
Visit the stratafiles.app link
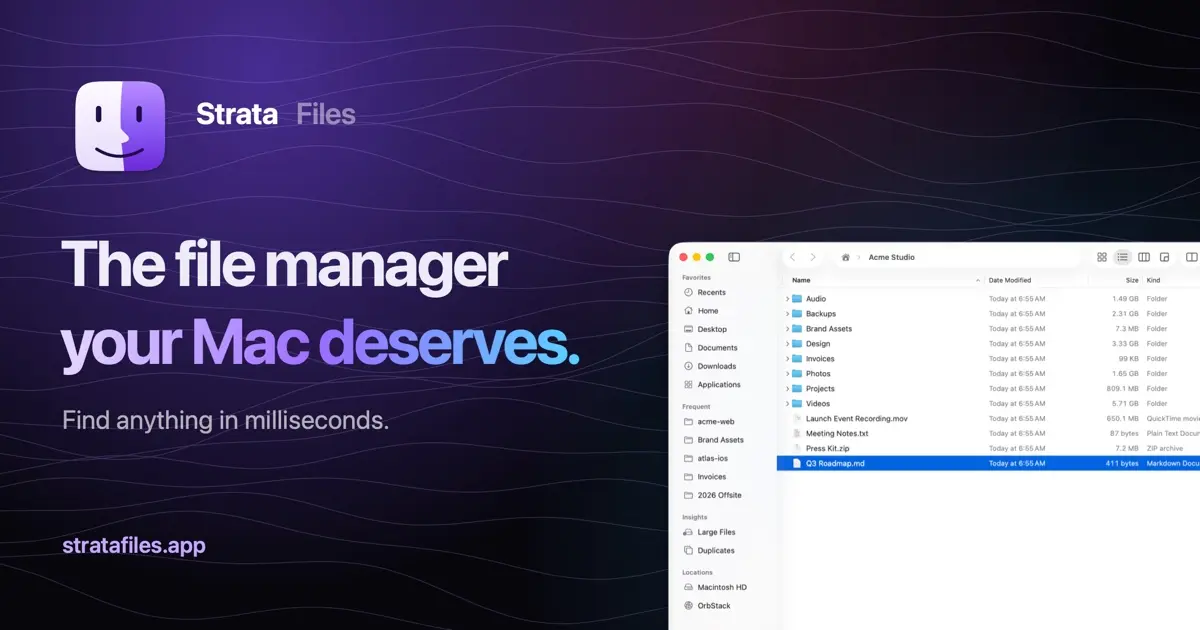coord(134,546)
